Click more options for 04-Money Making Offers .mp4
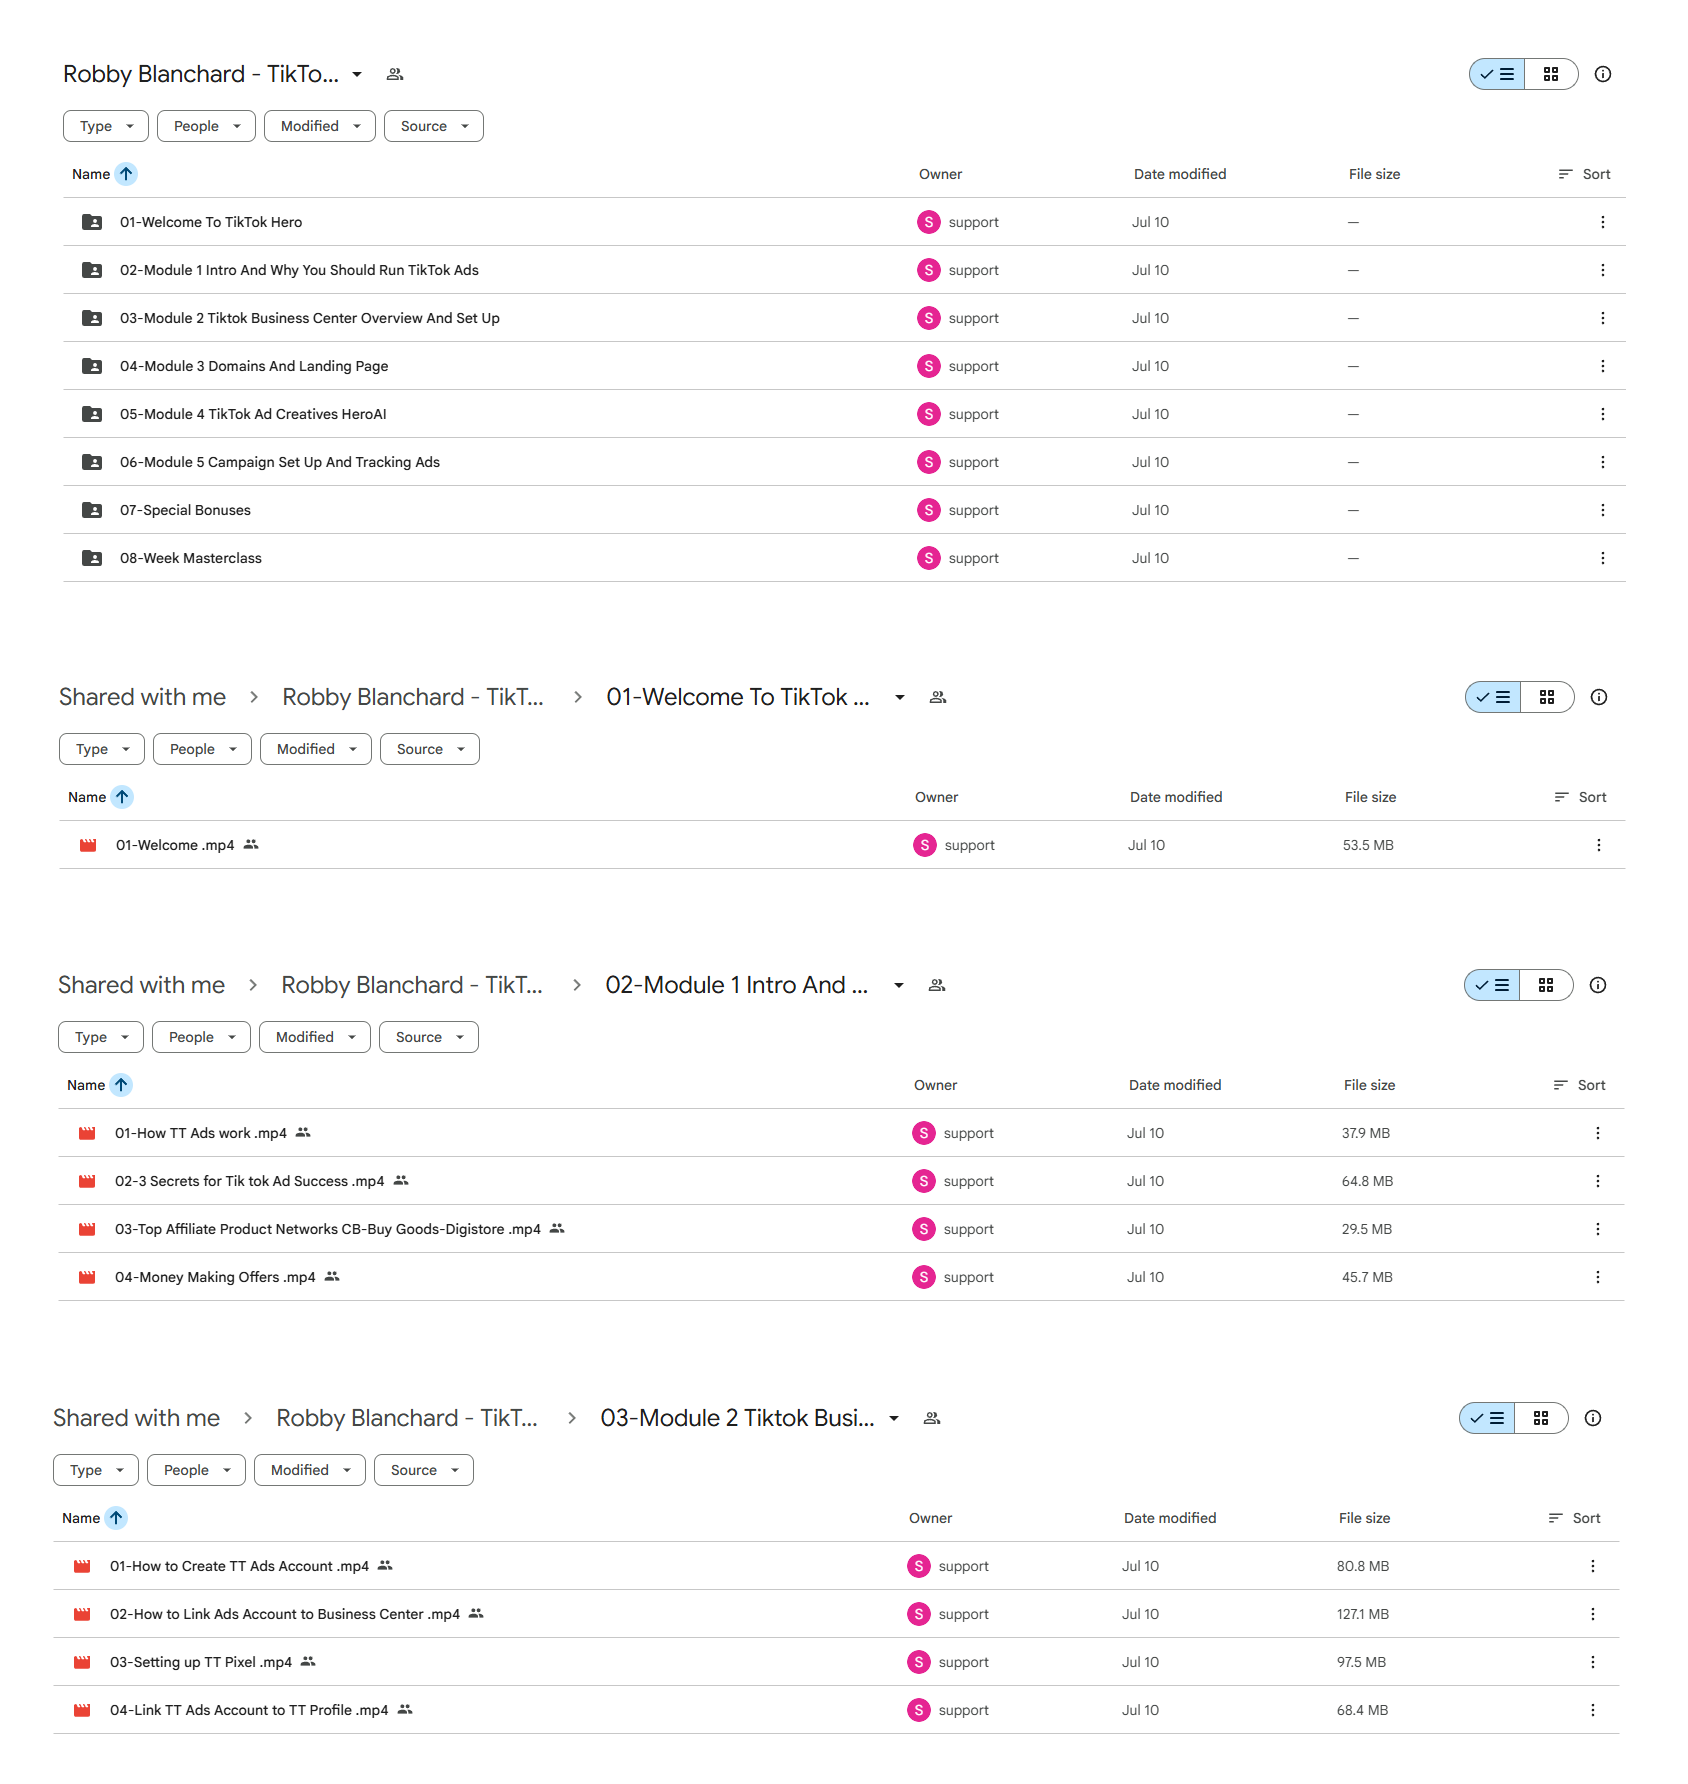Image resolution: width=1688 pixels, height=1784 pixels. (1598, 1277)
